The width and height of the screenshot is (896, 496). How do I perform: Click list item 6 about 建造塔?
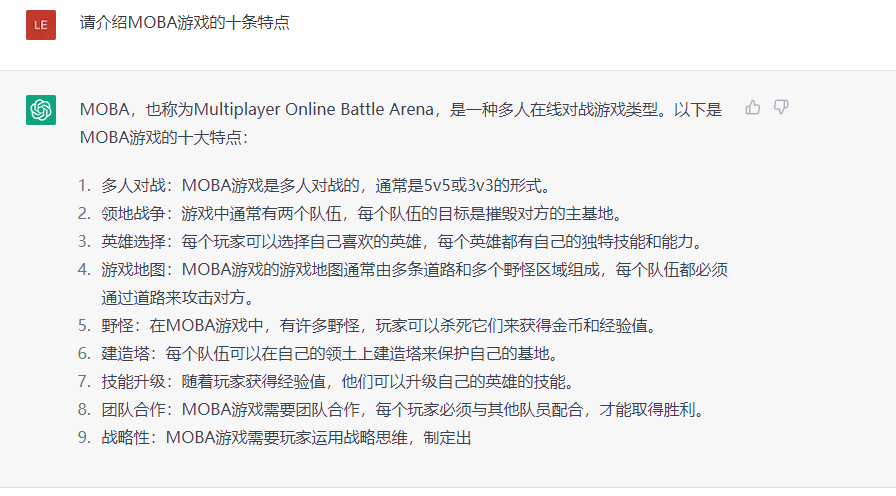pos(330,354)
